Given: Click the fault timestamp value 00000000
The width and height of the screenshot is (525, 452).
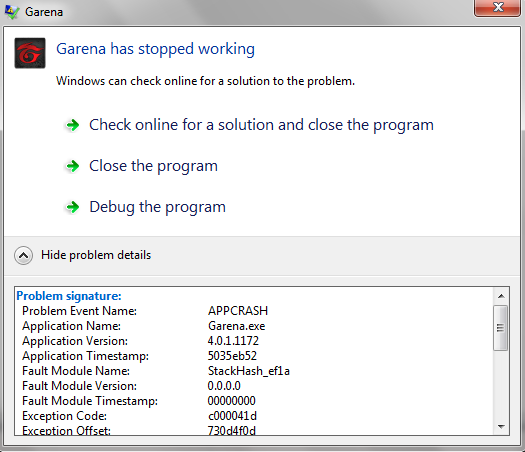Looking at the screenshot, I should tap(231, 401).
